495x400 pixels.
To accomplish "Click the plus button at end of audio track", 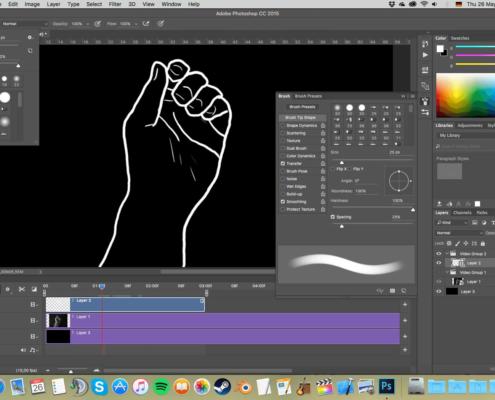I will [x=405, y=350].
